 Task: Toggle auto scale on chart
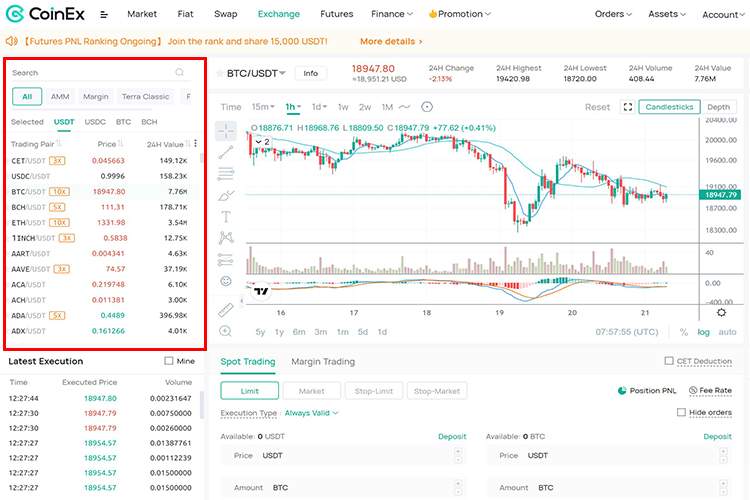[727, 332]
